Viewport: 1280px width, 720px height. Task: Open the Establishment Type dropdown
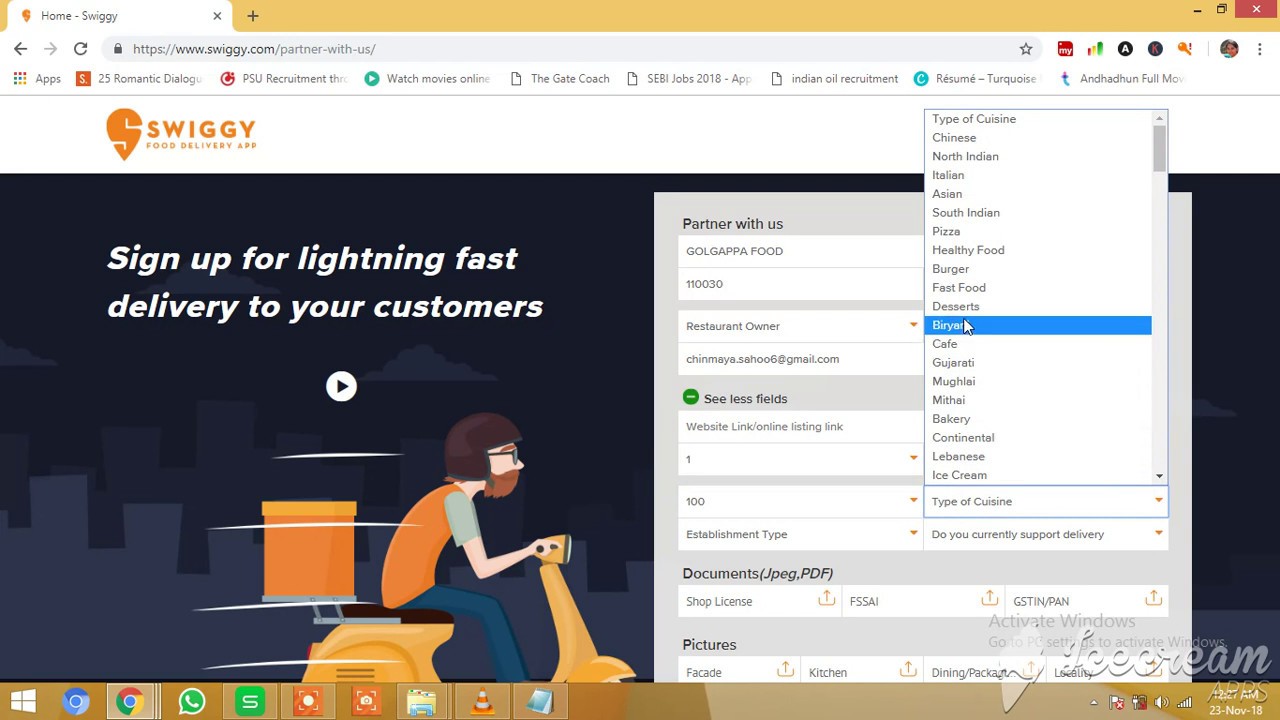click(x=801, y=534)
